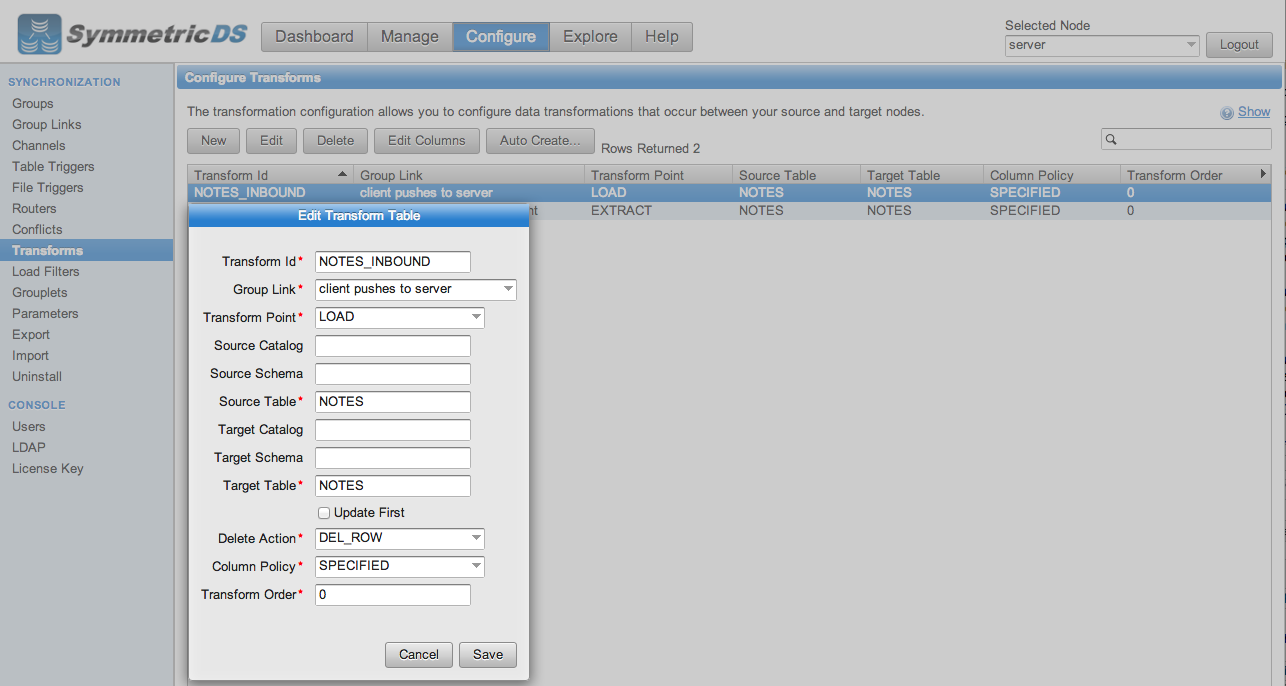Click the sort arrow on Transform Id header
The height and width of the screenshot is (686, 1286).
pos(343,175)
